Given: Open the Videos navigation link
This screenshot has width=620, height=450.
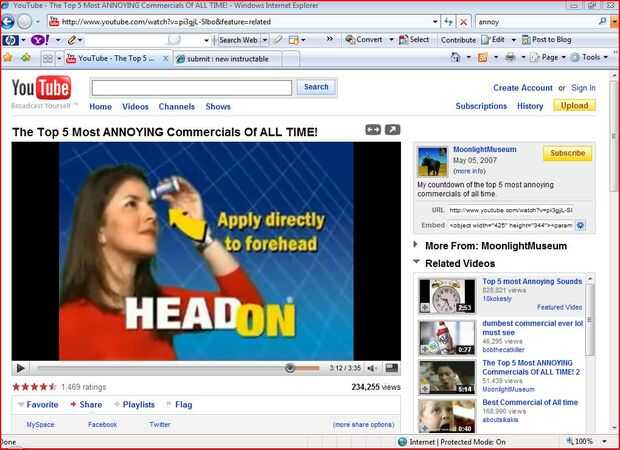Looking at the screenshot, I should [135, 107].
